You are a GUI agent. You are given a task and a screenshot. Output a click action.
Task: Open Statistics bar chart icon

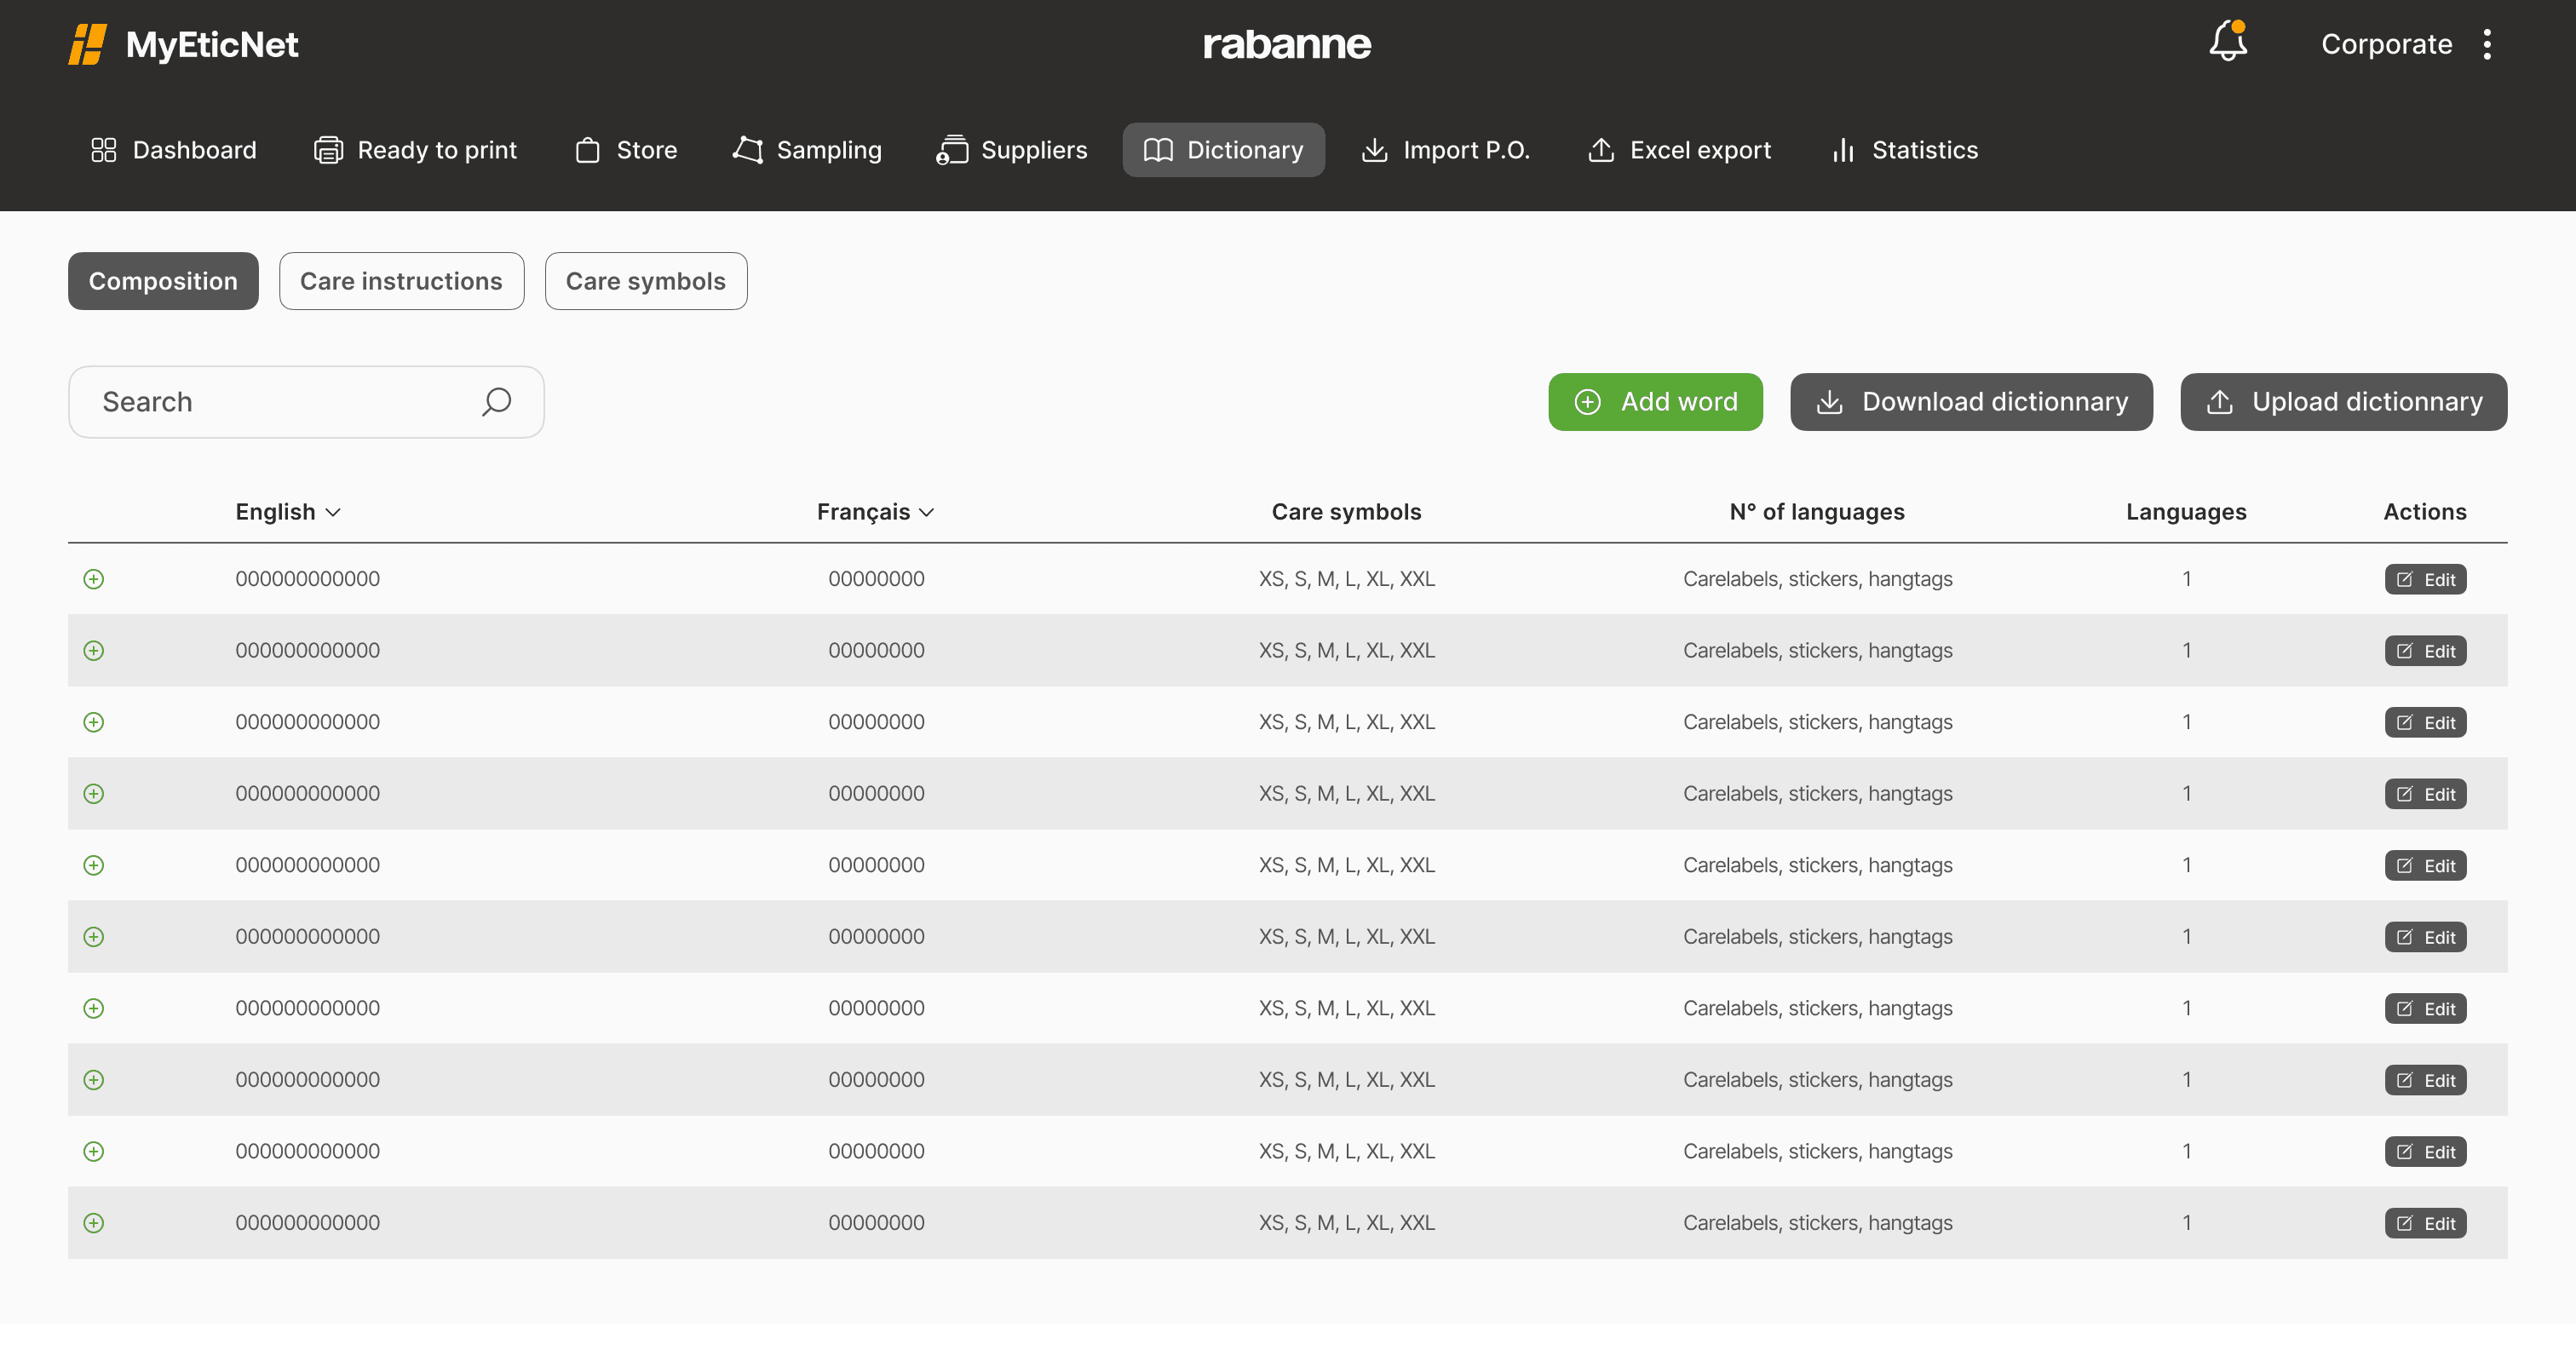pos(1842,150)
